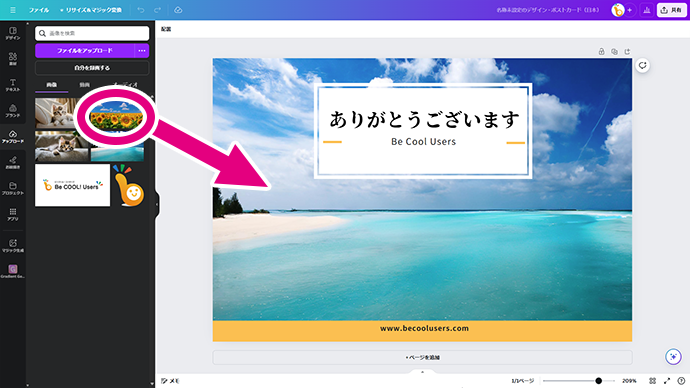This screenshot has width=690, height=388.
Task: Open the grid view icon
Action: pos(653,381)
